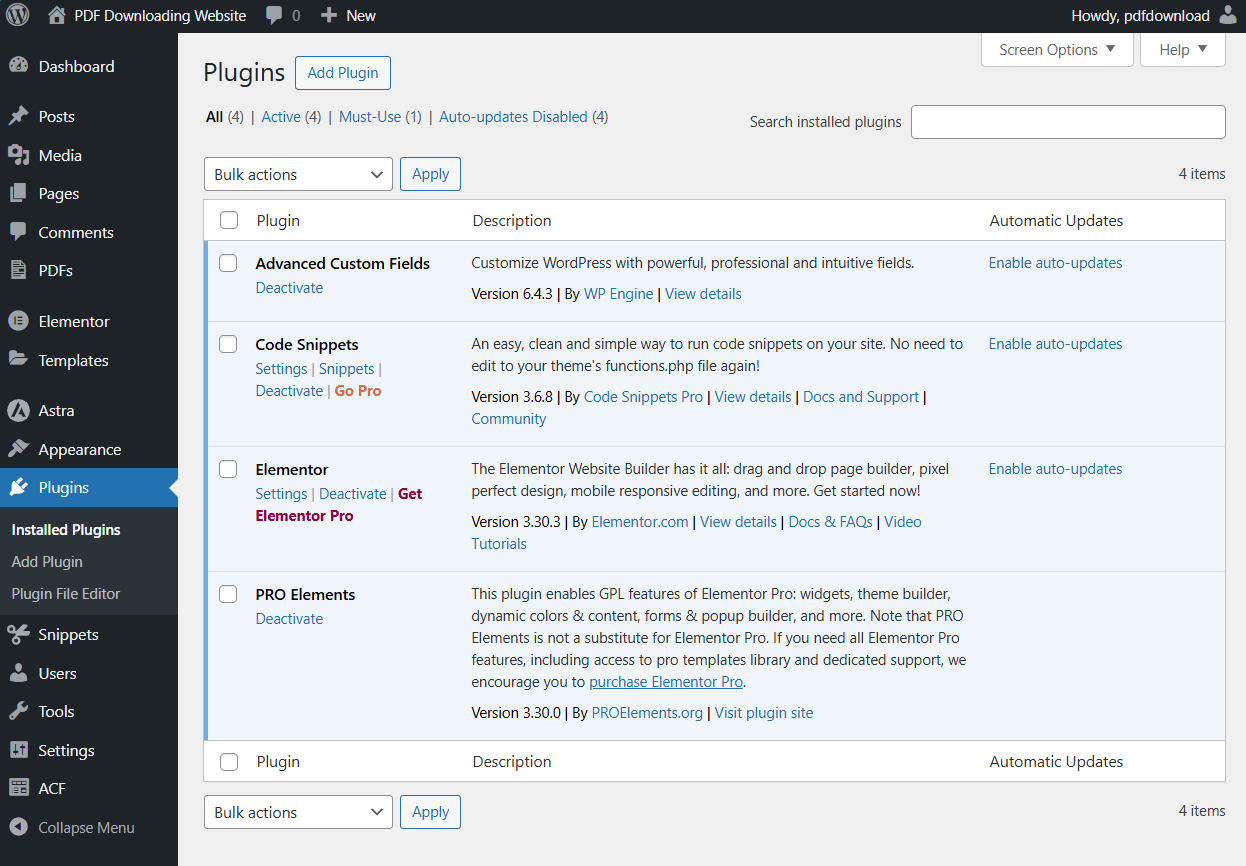Filter plugins by Must-Use (1)
The width and height of the screenshot is (1246, 866).
click(380, 117)
